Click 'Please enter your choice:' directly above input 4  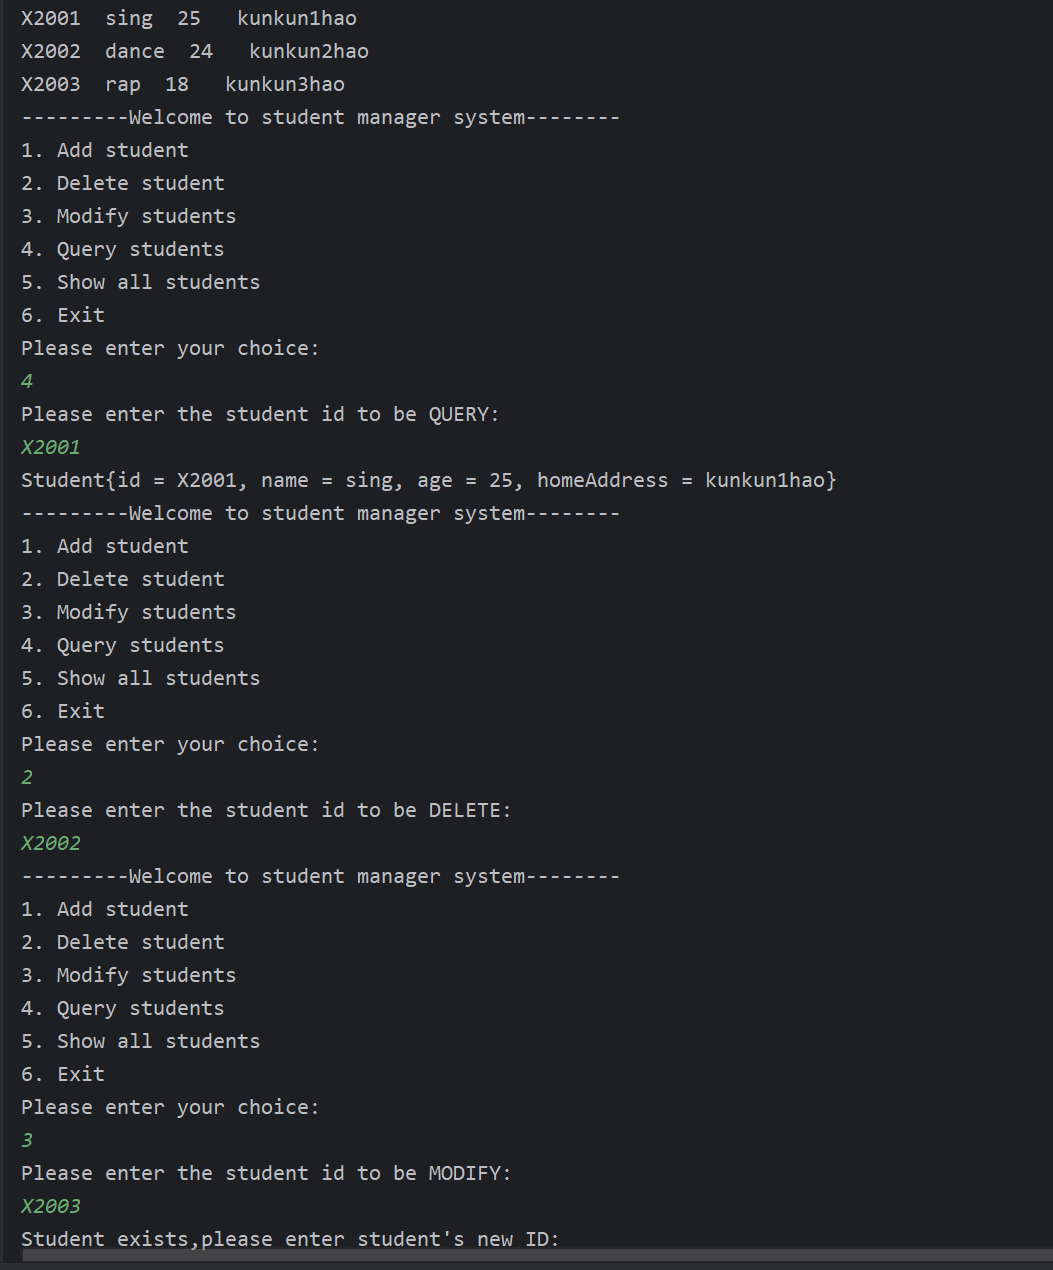(170, 348)
